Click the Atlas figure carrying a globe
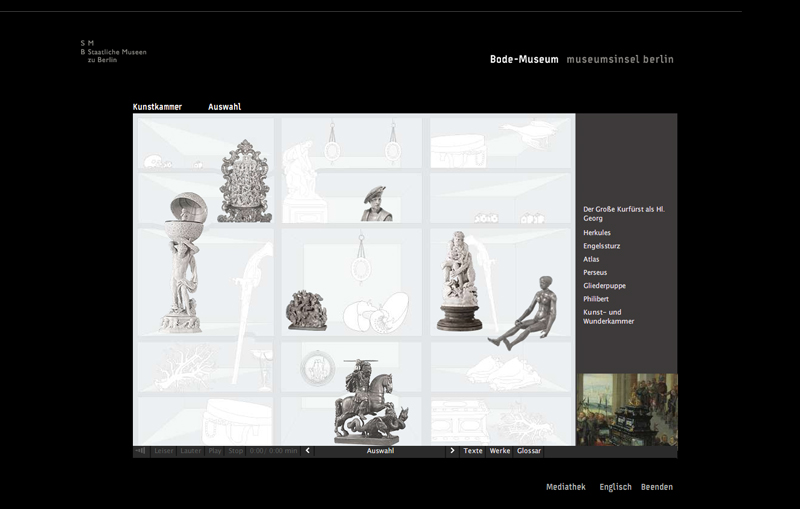This screenshot has height=509, width=800. click(x=182, y=263)
